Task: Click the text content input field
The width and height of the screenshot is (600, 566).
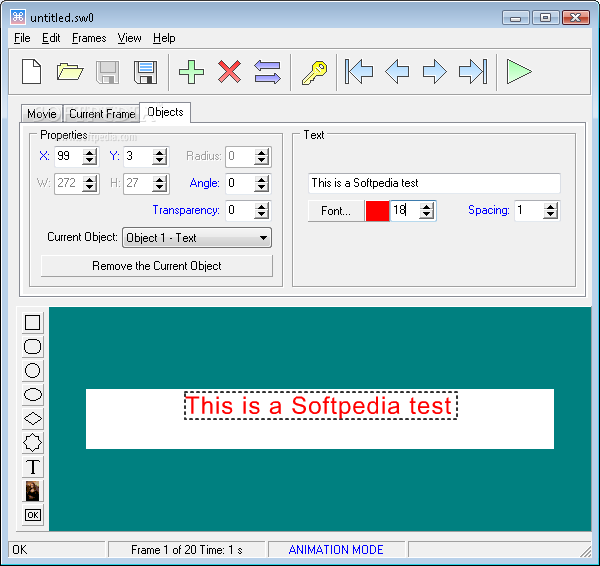Action: pos(434,183)
